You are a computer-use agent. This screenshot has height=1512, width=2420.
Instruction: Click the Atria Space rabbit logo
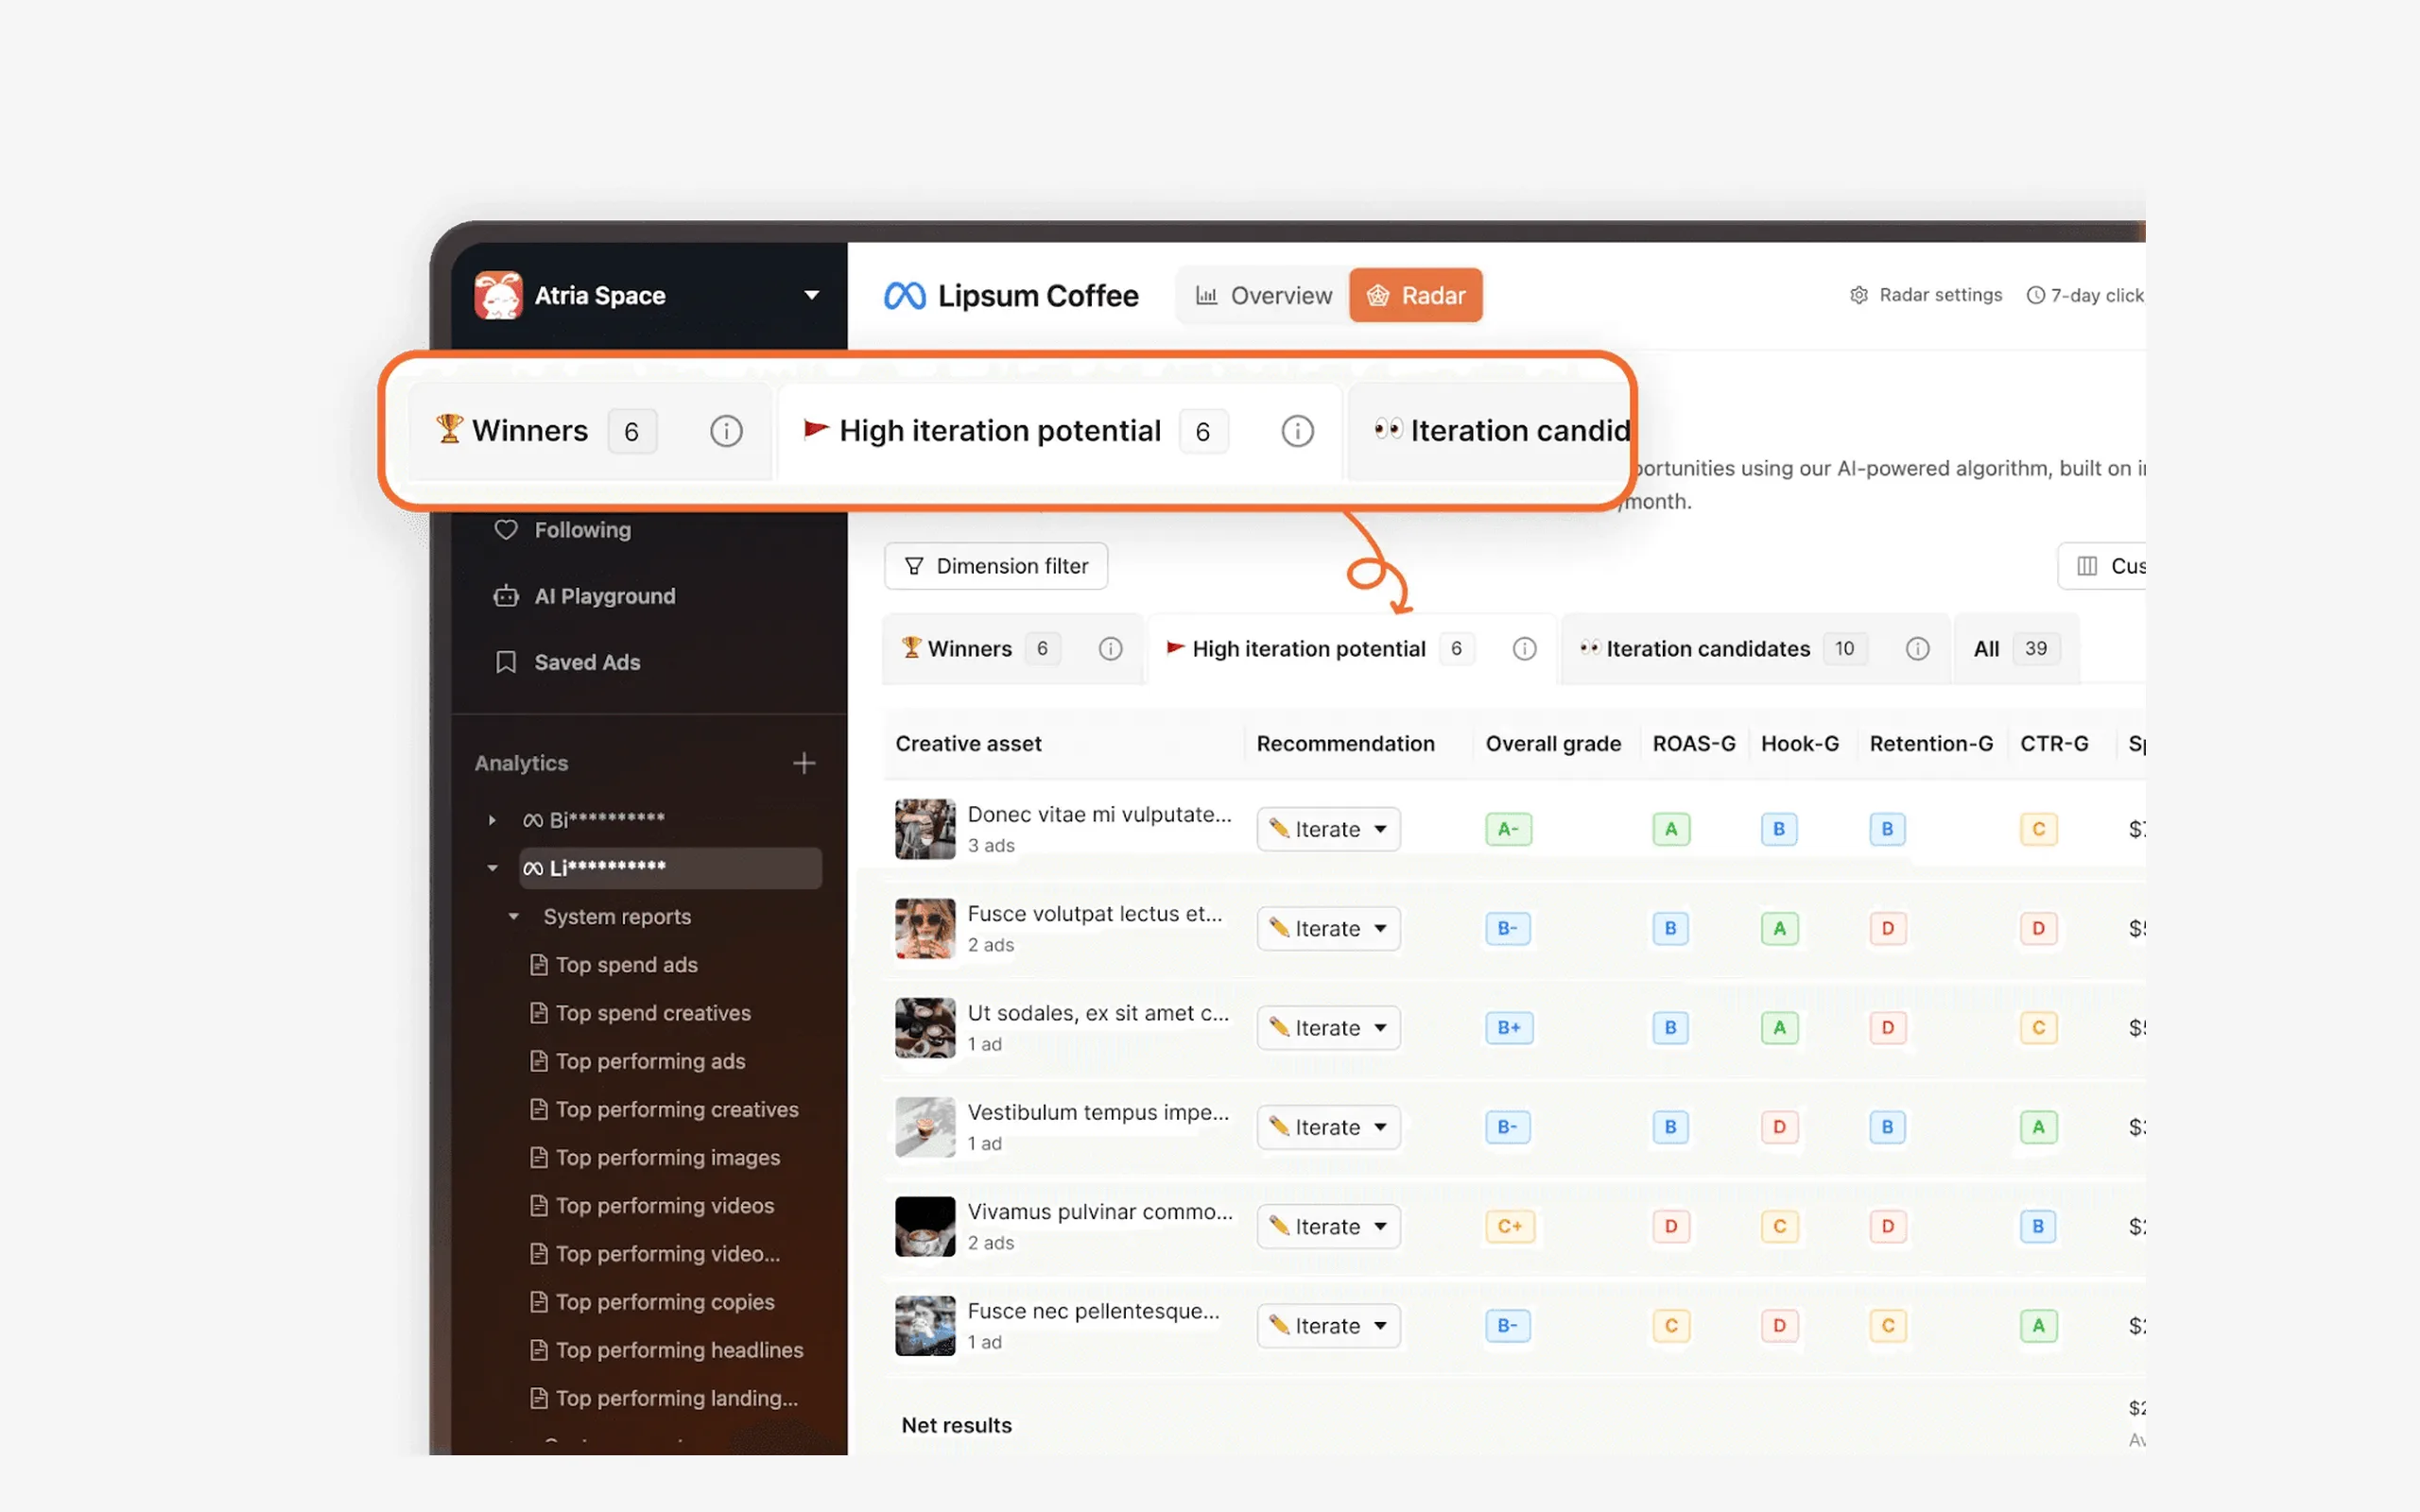coord(498,295)
